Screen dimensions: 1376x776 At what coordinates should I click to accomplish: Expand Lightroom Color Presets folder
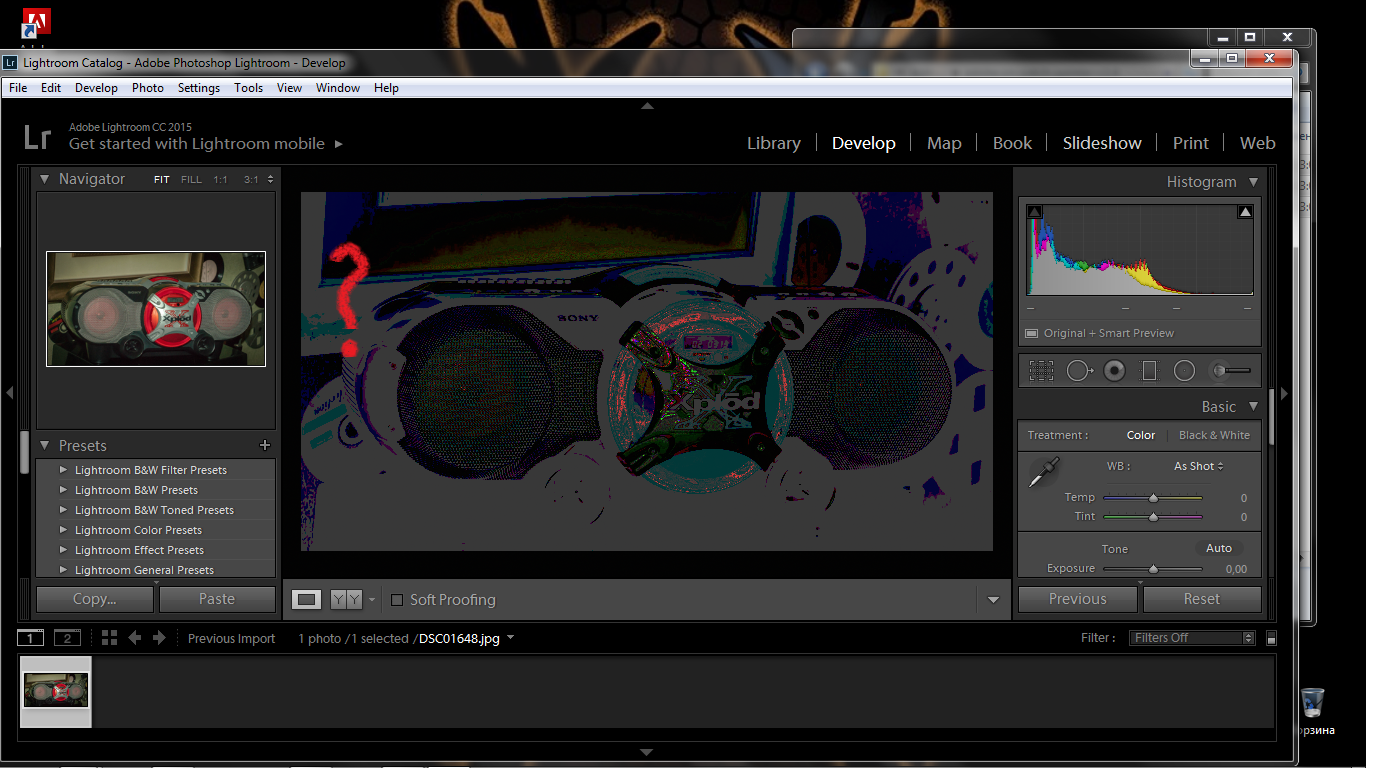(x=64, y=530)
